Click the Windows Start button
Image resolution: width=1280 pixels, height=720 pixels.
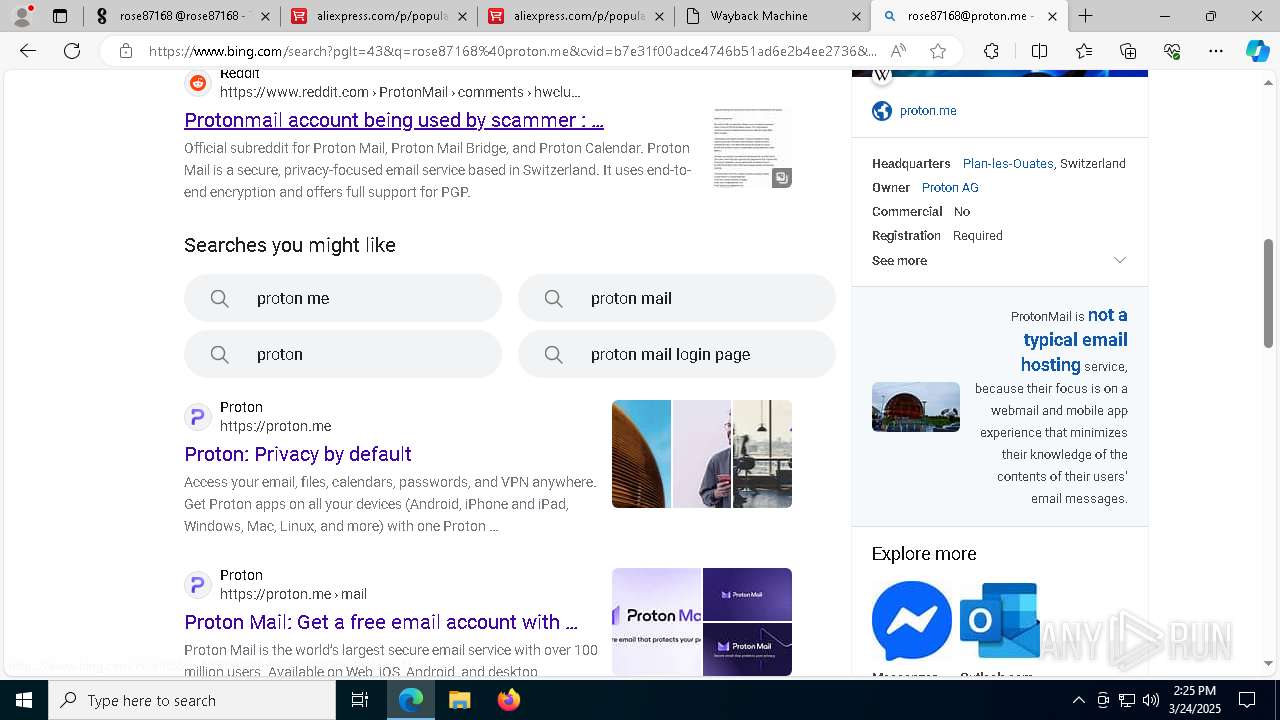click(24, 700)
